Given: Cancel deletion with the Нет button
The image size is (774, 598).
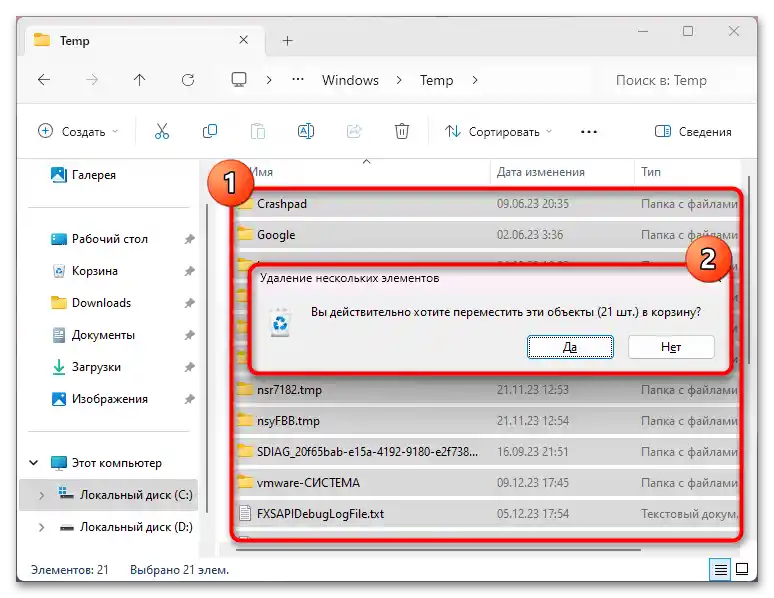Looking at the screenshot, I should point(671,347).
